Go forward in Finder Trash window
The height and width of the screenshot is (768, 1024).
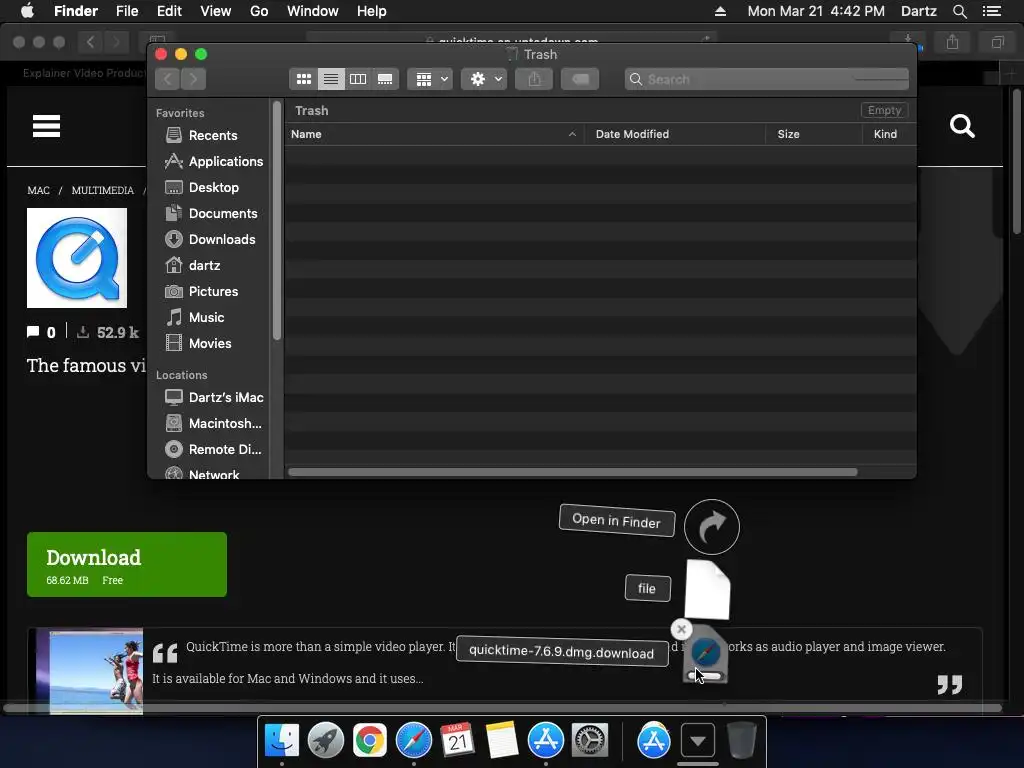click(193, 79)
